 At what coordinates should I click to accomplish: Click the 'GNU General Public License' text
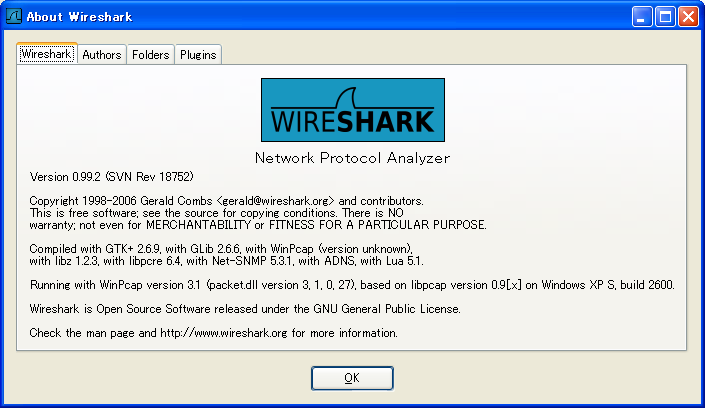tap(387, 309)
